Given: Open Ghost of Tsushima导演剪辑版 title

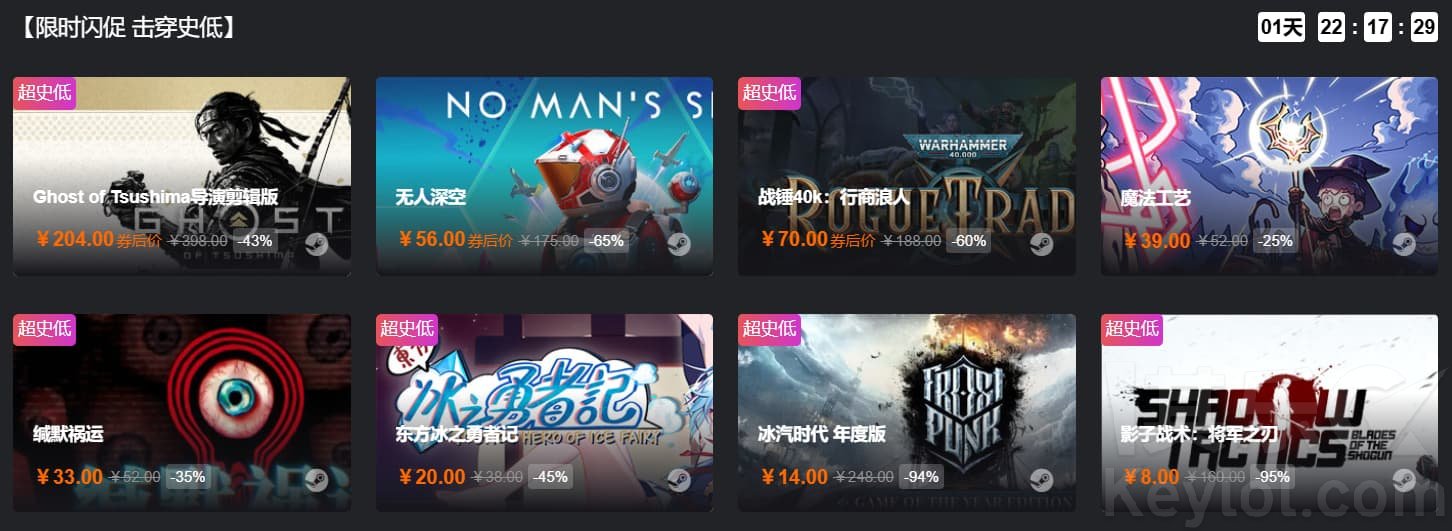Looking at the screenshot, I should tap(155, 197).
